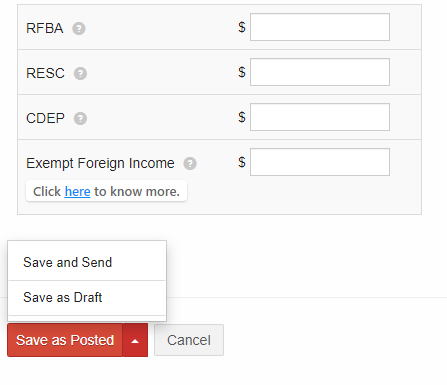
Task: Click the RFBA label text
Action: click(45, 28)
